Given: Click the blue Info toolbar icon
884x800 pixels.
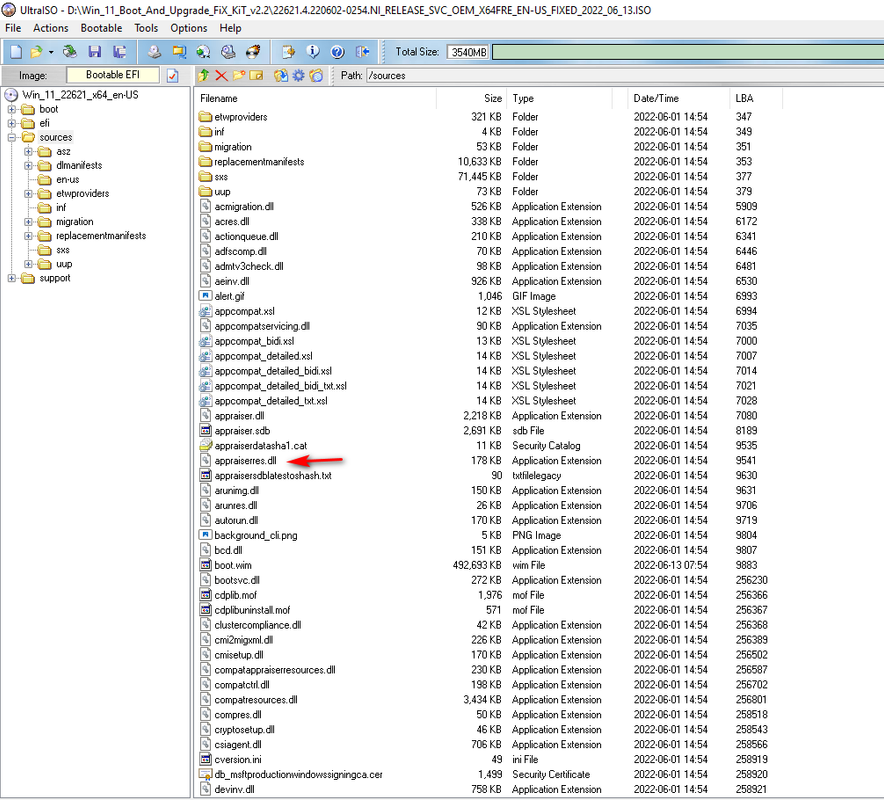Looking at the screenshot, I should (312, 52).
